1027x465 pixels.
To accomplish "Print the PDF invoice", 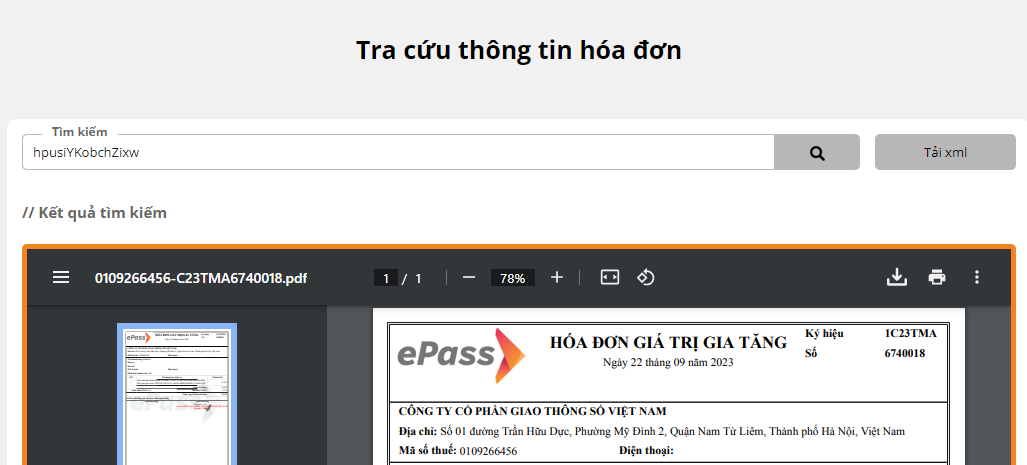I will [x=937, y=278].
